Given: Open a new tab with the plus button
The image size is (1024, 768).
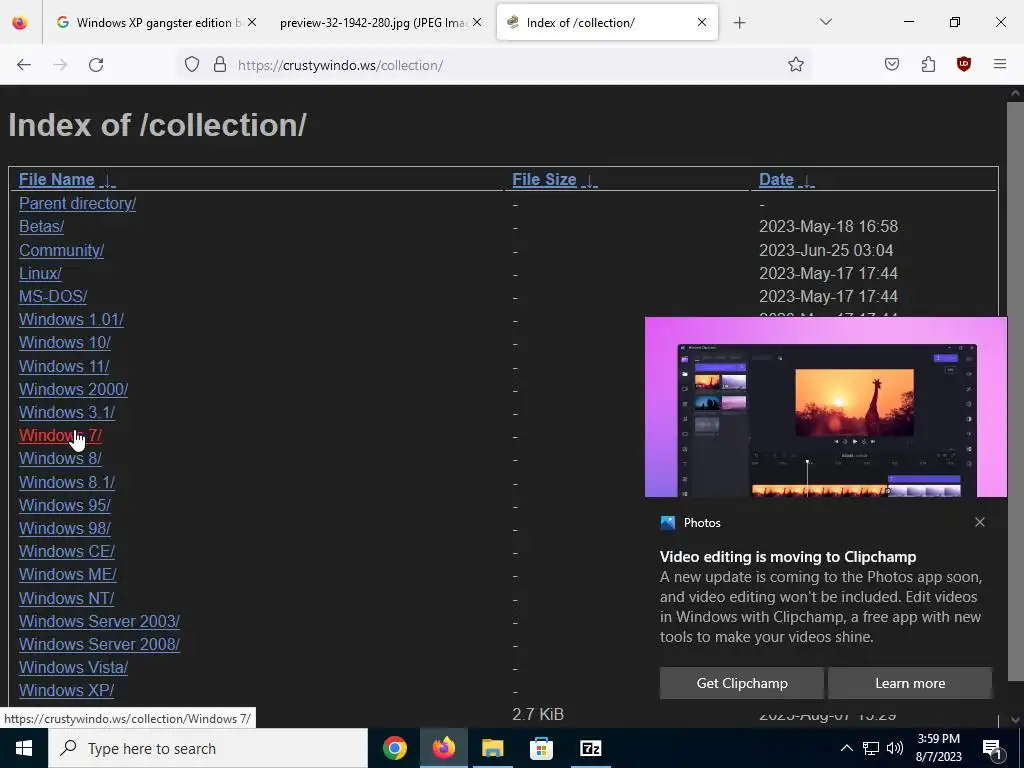Looking at the screenshot, I should pyautogui.click(x=739, y=23).
